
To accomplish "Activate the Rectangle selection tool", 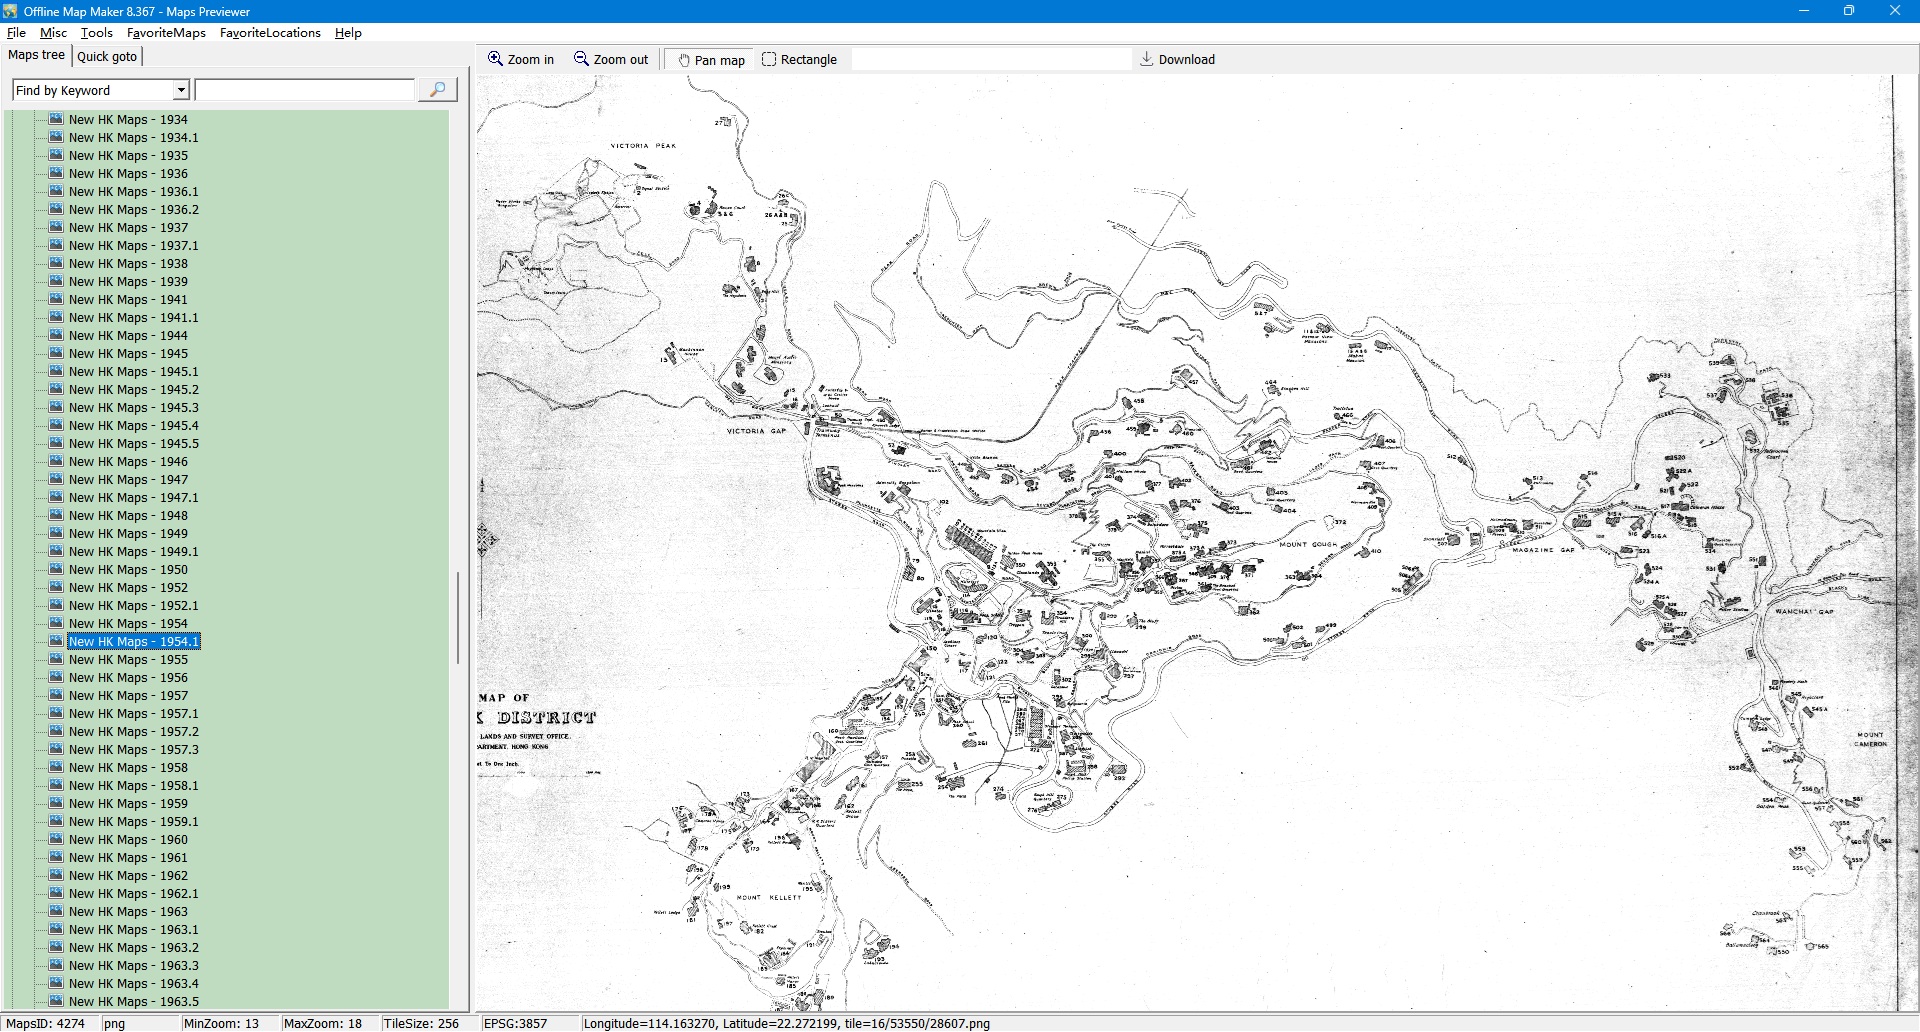I will (769, 59).
